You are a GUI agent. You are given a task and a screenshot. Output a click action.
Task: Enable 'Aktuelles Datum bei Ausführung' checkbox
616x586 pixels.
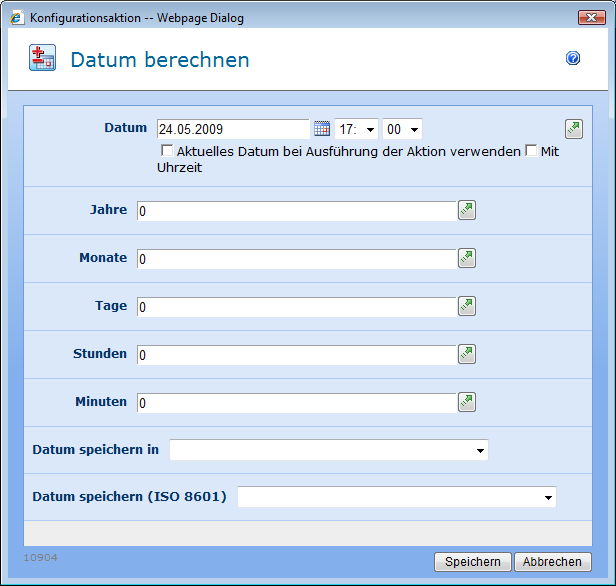[167, 152]
